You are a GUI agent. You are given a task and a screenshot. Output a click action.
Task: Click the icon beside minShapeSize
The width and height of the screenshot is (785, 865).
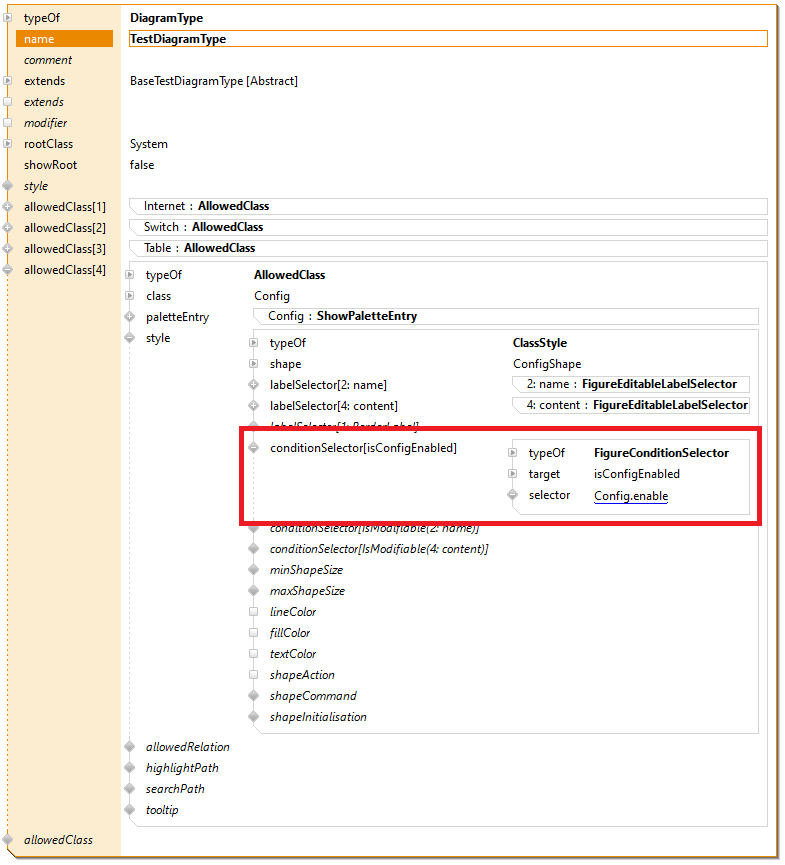pyautogui.click(x=254, y=570)
